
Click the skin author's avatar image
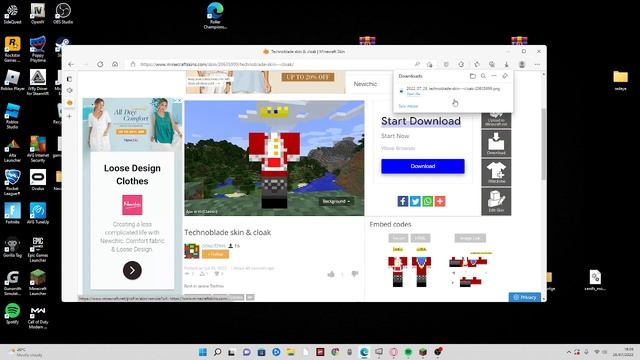(x=192, y=251)
